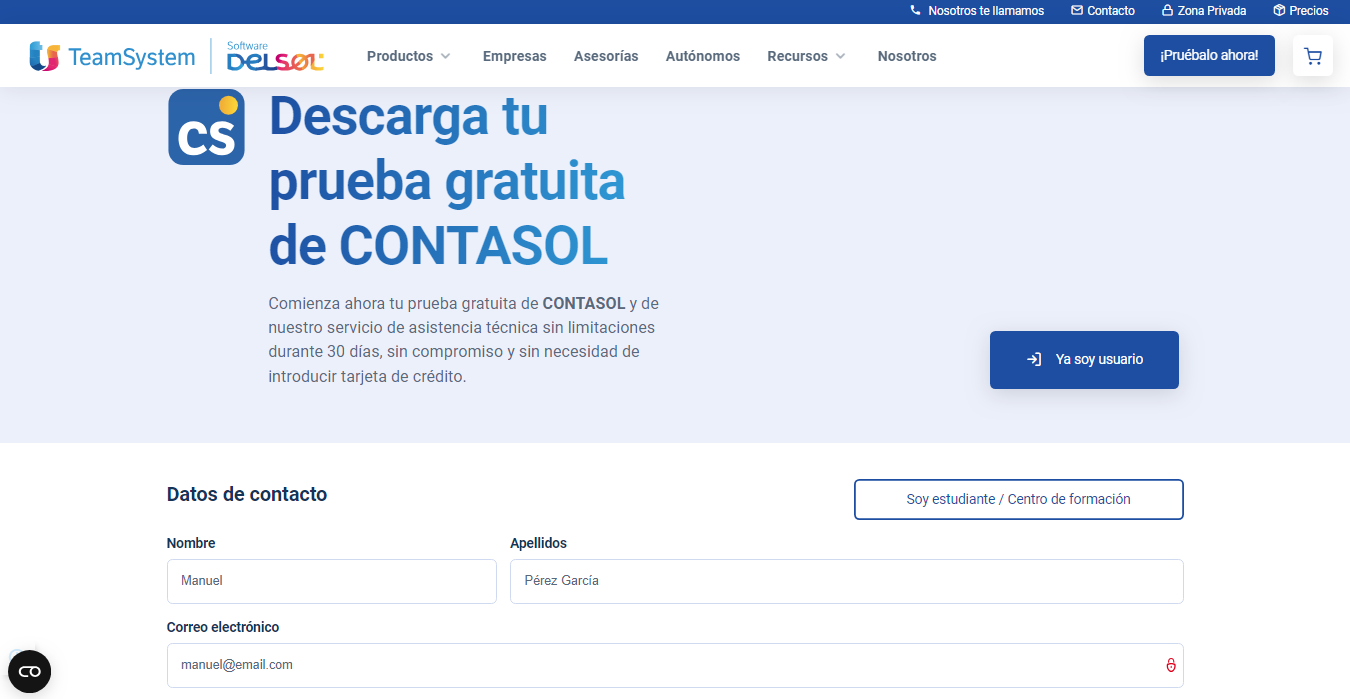Open the Zona Privada link

pyautogui.click(x=1212, y=11)
